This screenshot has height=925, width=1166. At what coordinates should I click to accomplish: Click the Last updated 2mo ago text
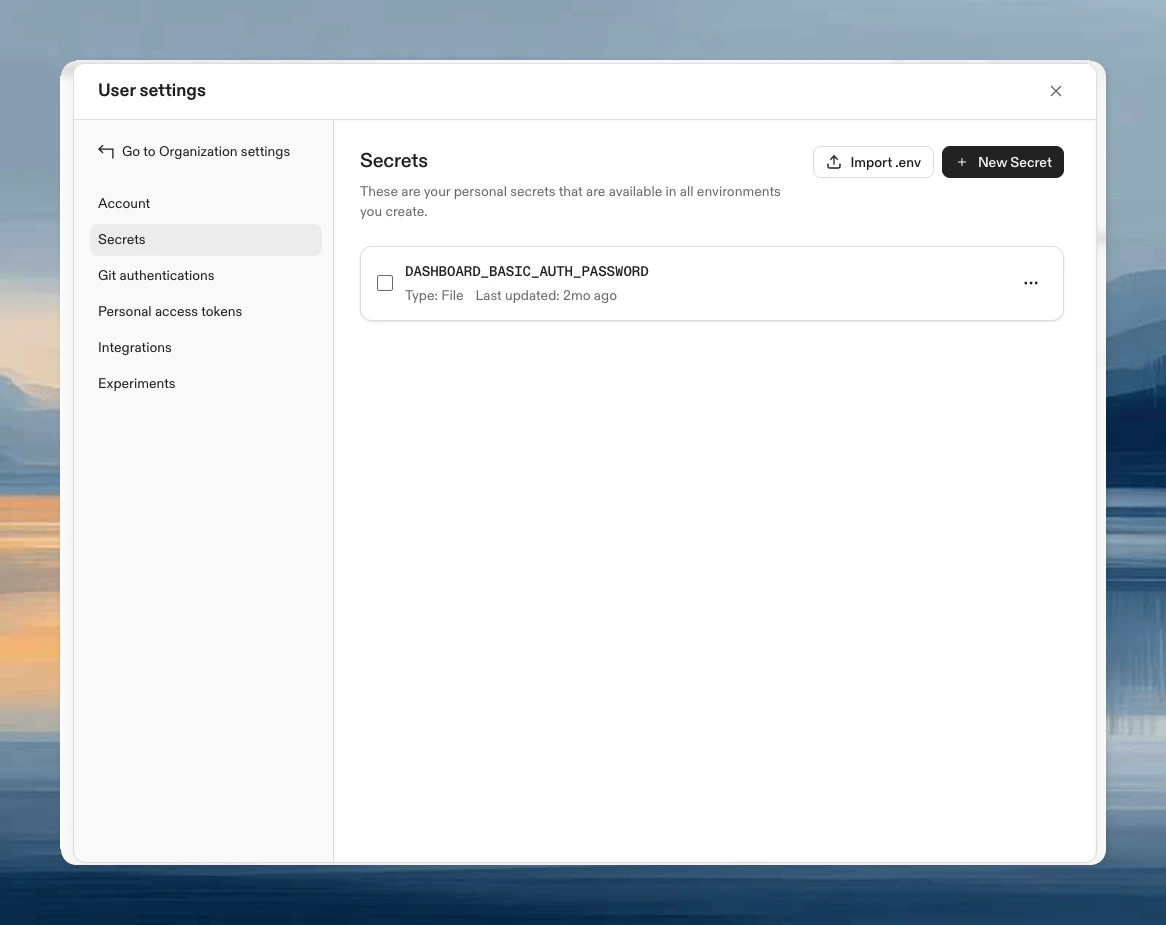(546, 295)
